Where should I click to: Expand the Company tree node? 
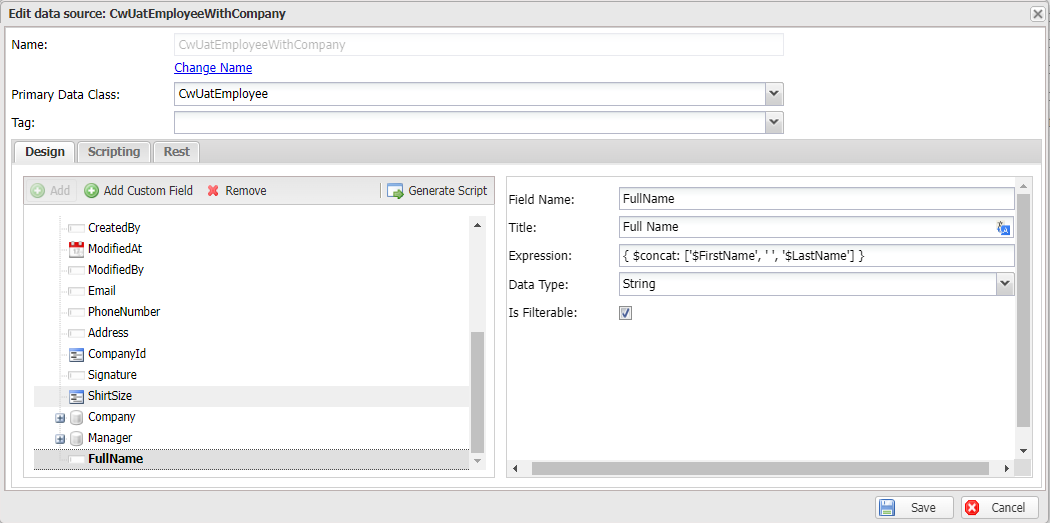click(x=60, y=418)
